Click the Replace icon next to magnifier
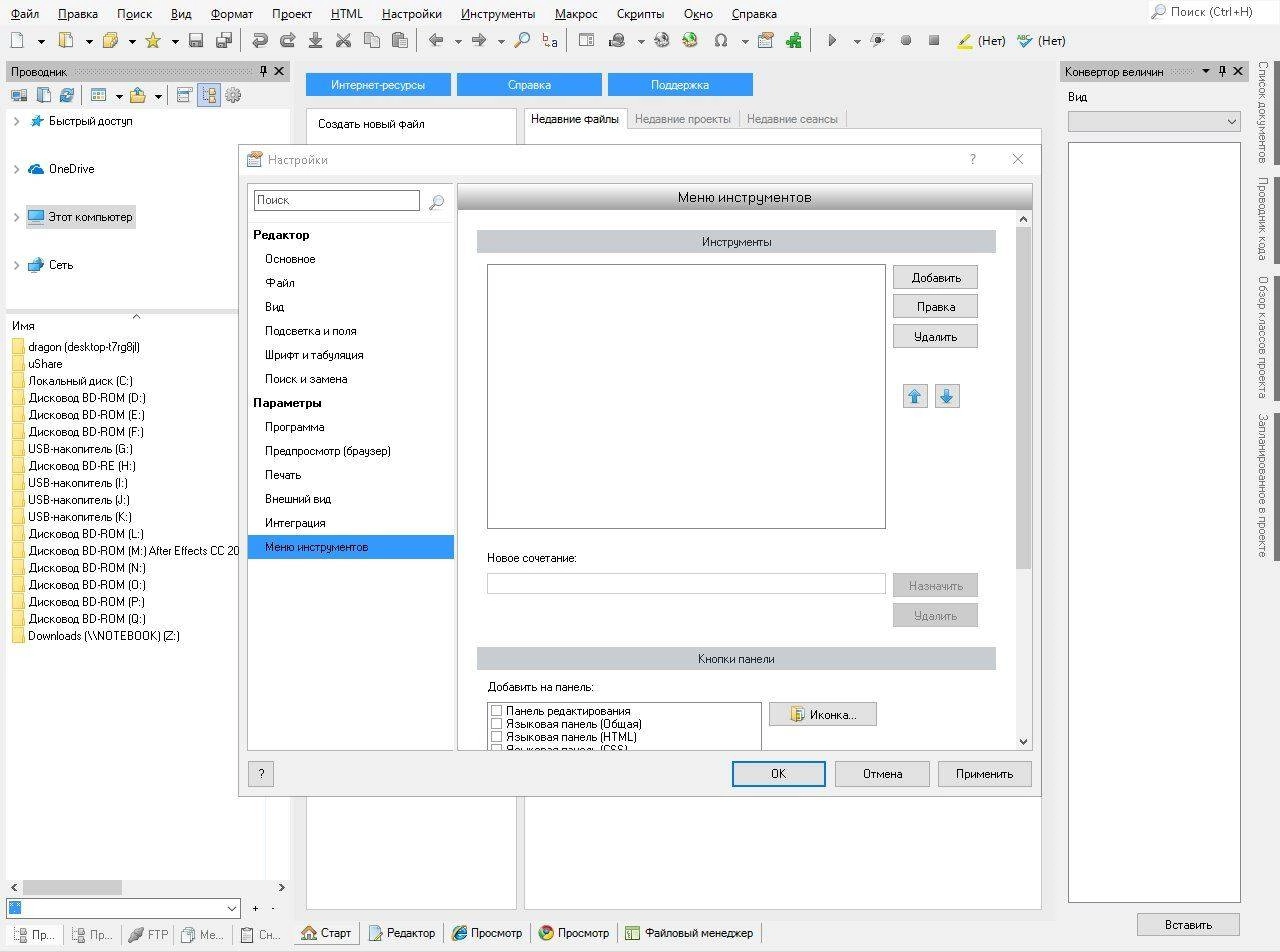 pyautogui.click(x=550, y=41)
